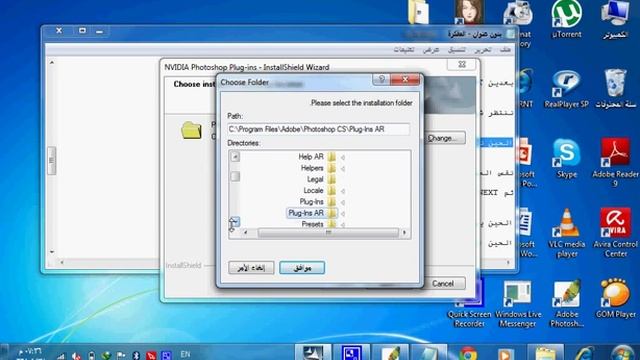
Task: Expand the Locale folder node
Action: [342, 191]
